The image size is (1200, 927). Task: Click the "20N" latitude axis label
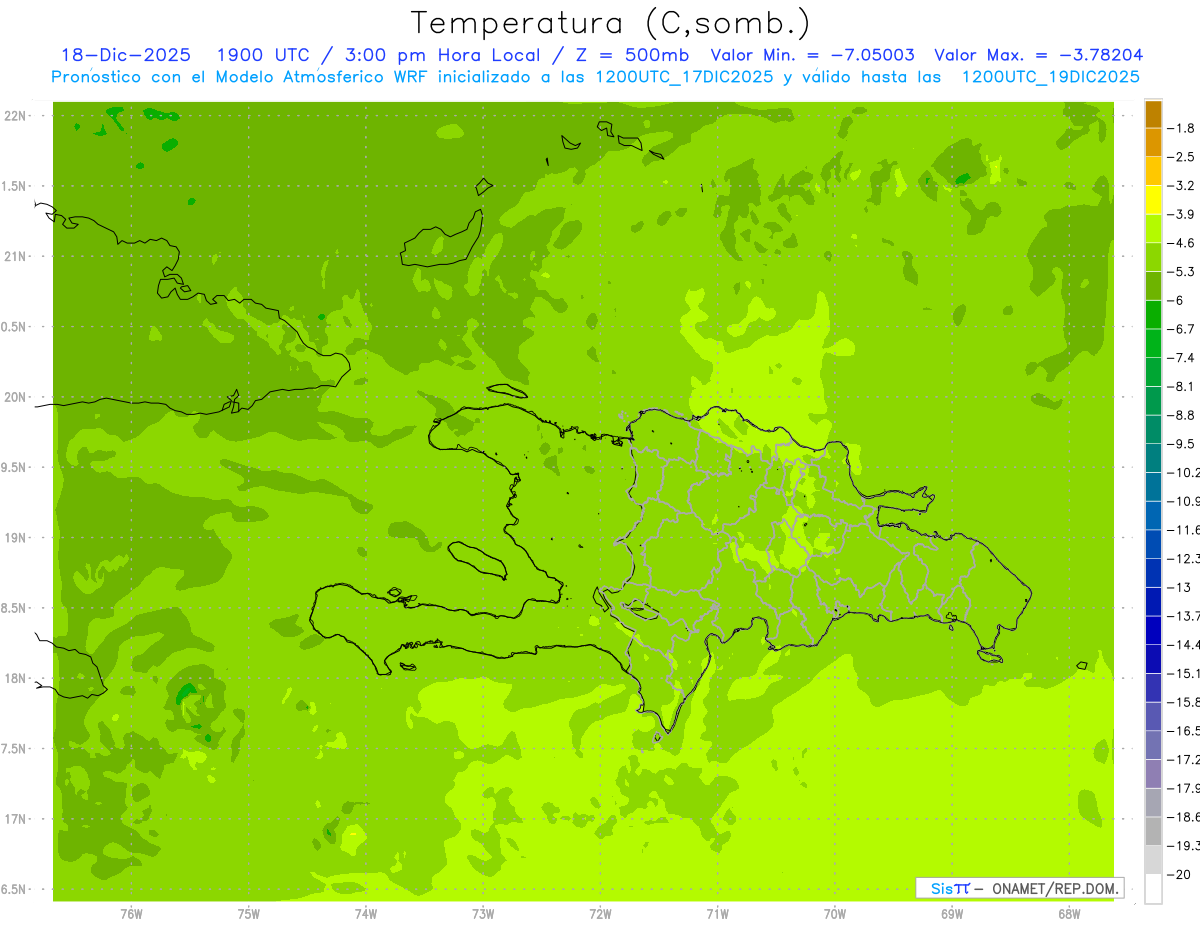[x=16, y=397]
